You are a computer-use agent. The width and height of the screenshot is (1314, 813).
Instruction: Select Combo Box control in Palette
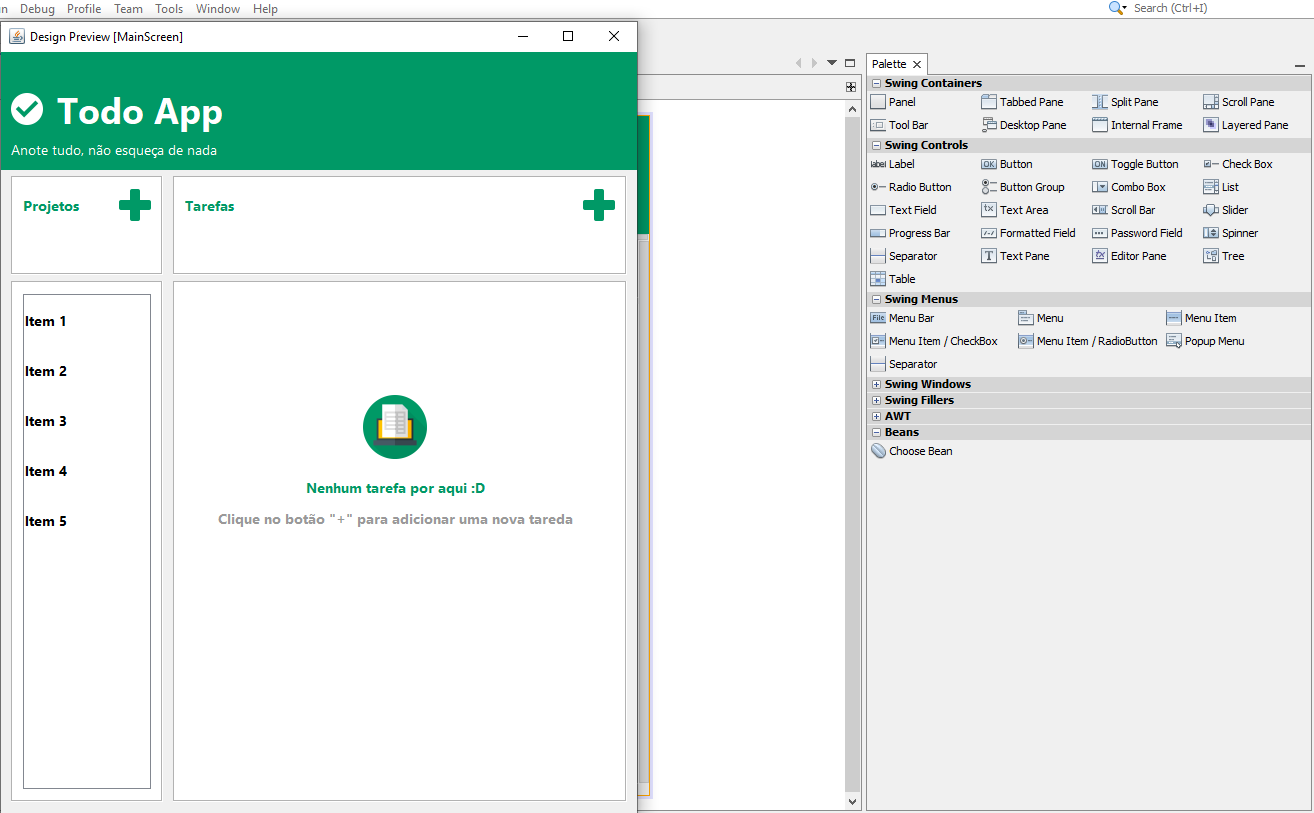[x=1129, y=187]
